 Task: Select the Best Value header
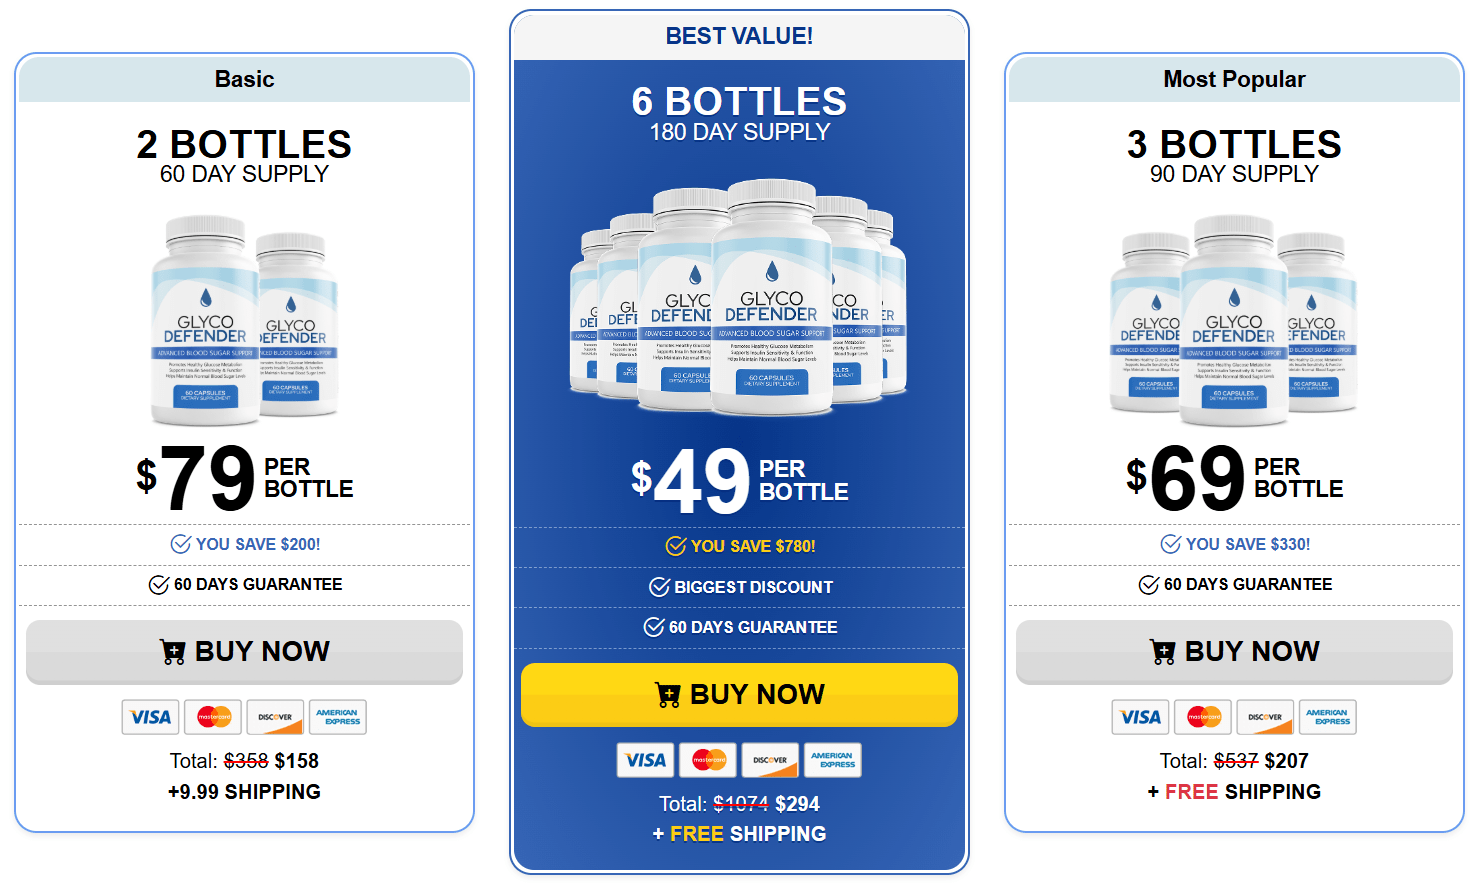click(x=739, y=36)
